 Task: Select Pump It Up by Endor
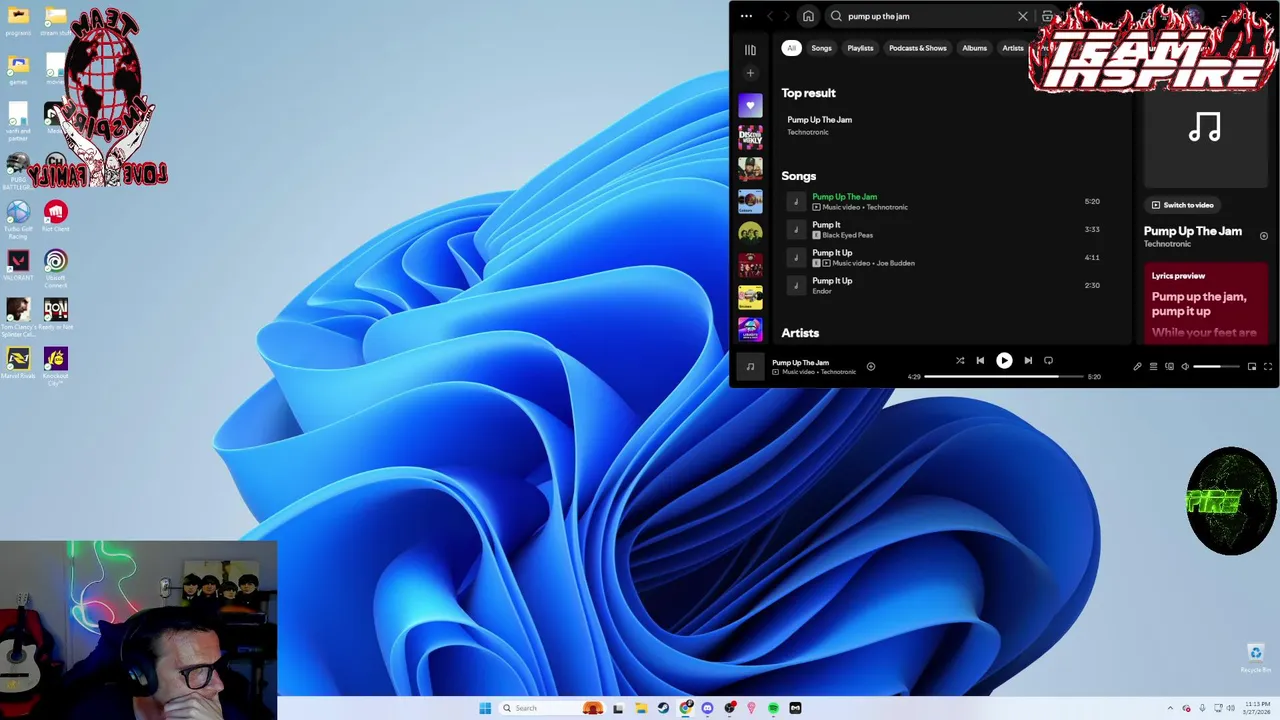pos(944,286)
